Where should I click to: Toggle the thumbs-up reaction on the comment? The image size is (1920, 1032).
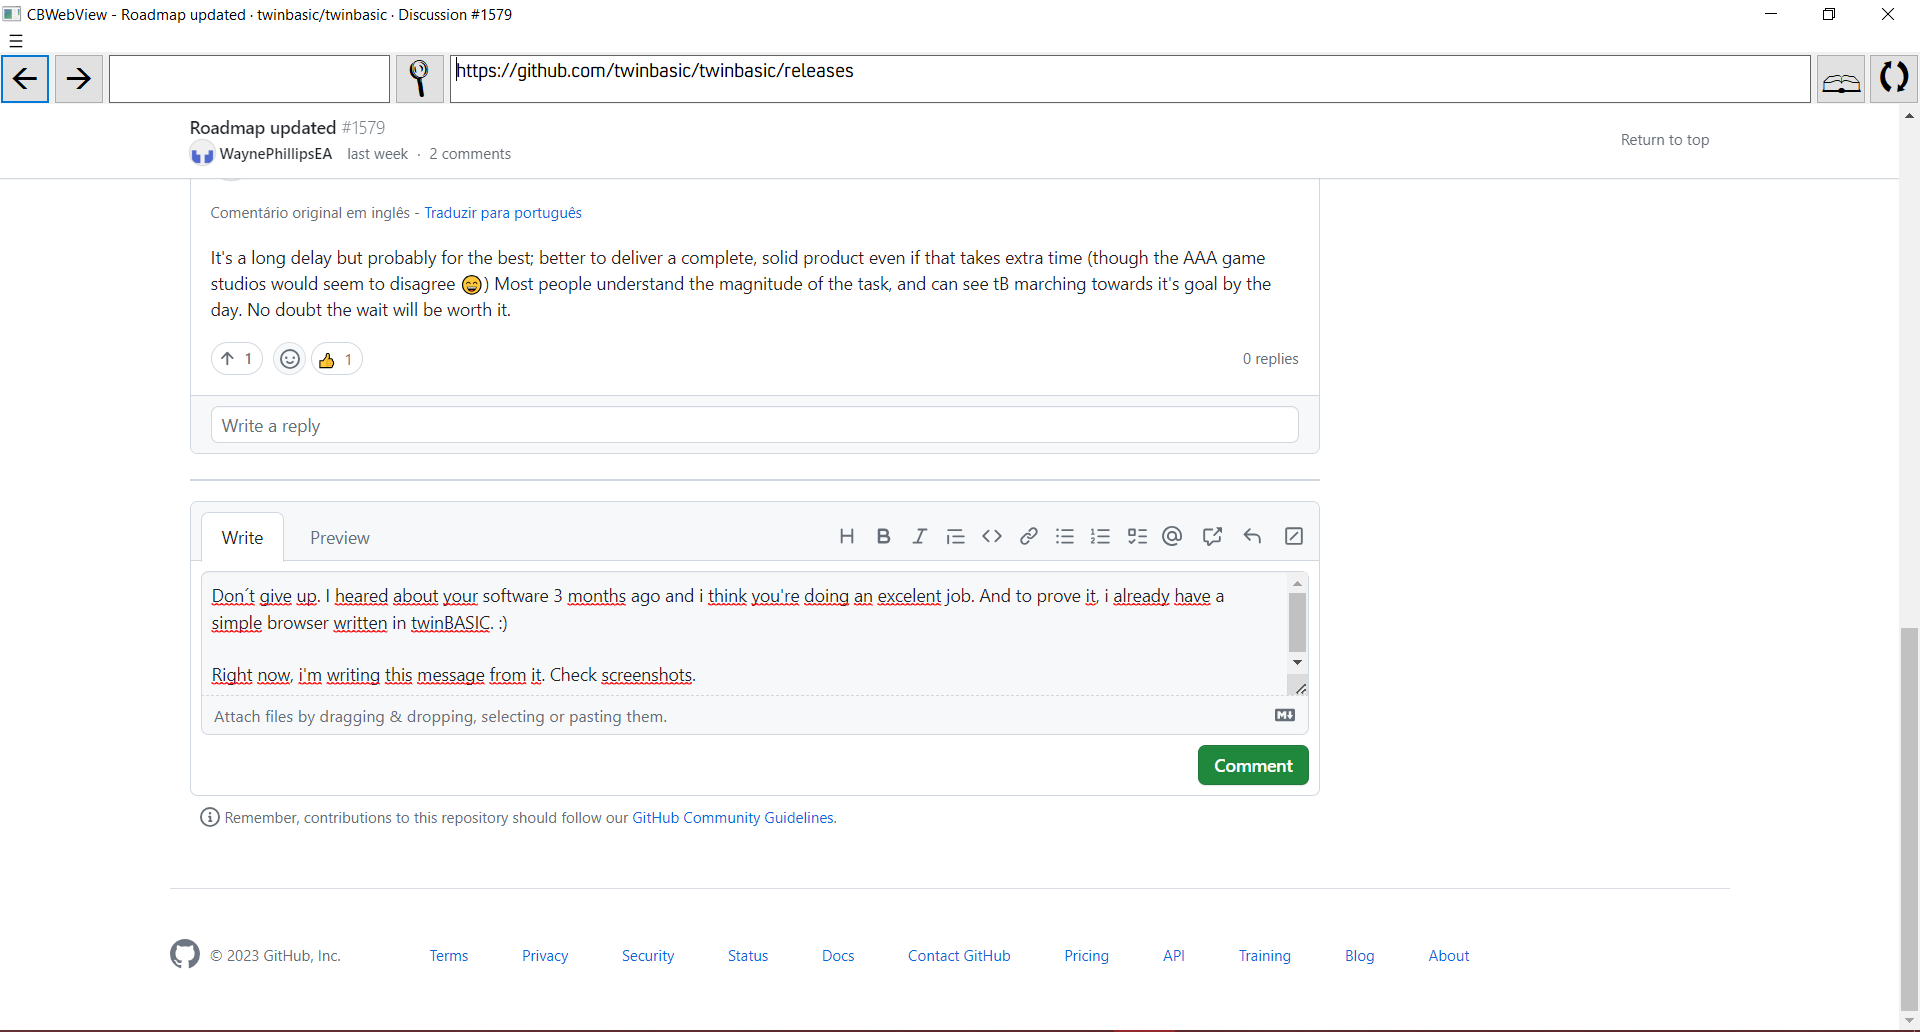pos(336,358)
